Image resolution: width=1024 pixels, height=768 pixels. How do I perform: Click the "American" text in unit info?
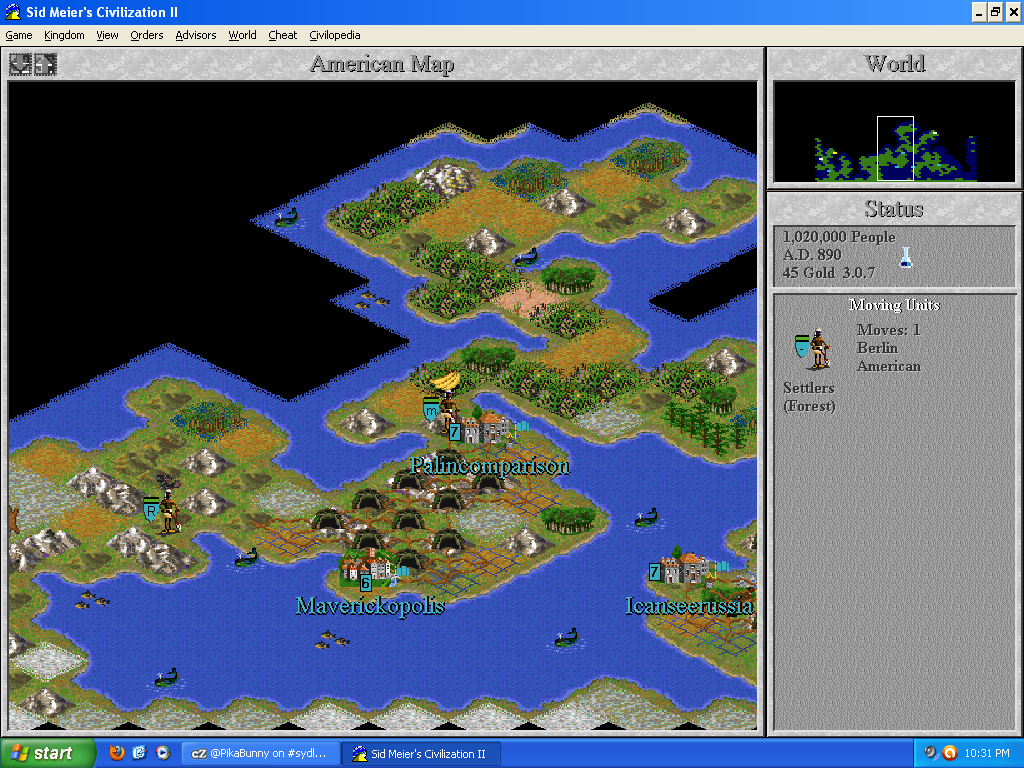point(889,366)
